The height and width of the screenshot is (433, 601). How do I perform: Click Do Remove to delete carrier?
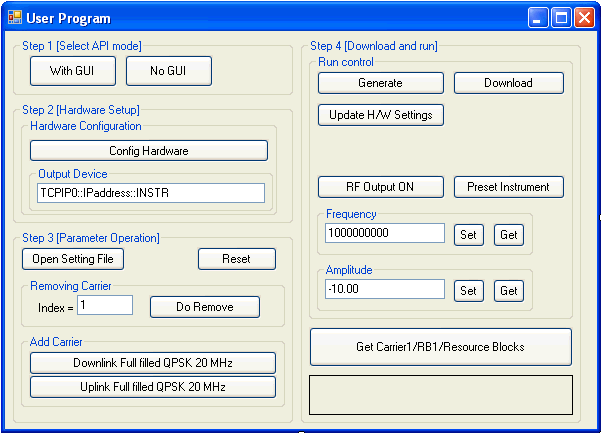point(205,307)
